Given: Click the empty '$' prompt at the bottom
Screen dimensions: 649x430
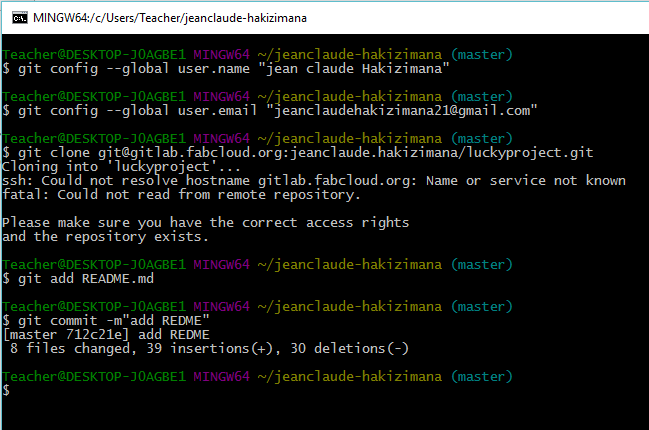Looking at the screenshot, I should click(x=6, y=390).
